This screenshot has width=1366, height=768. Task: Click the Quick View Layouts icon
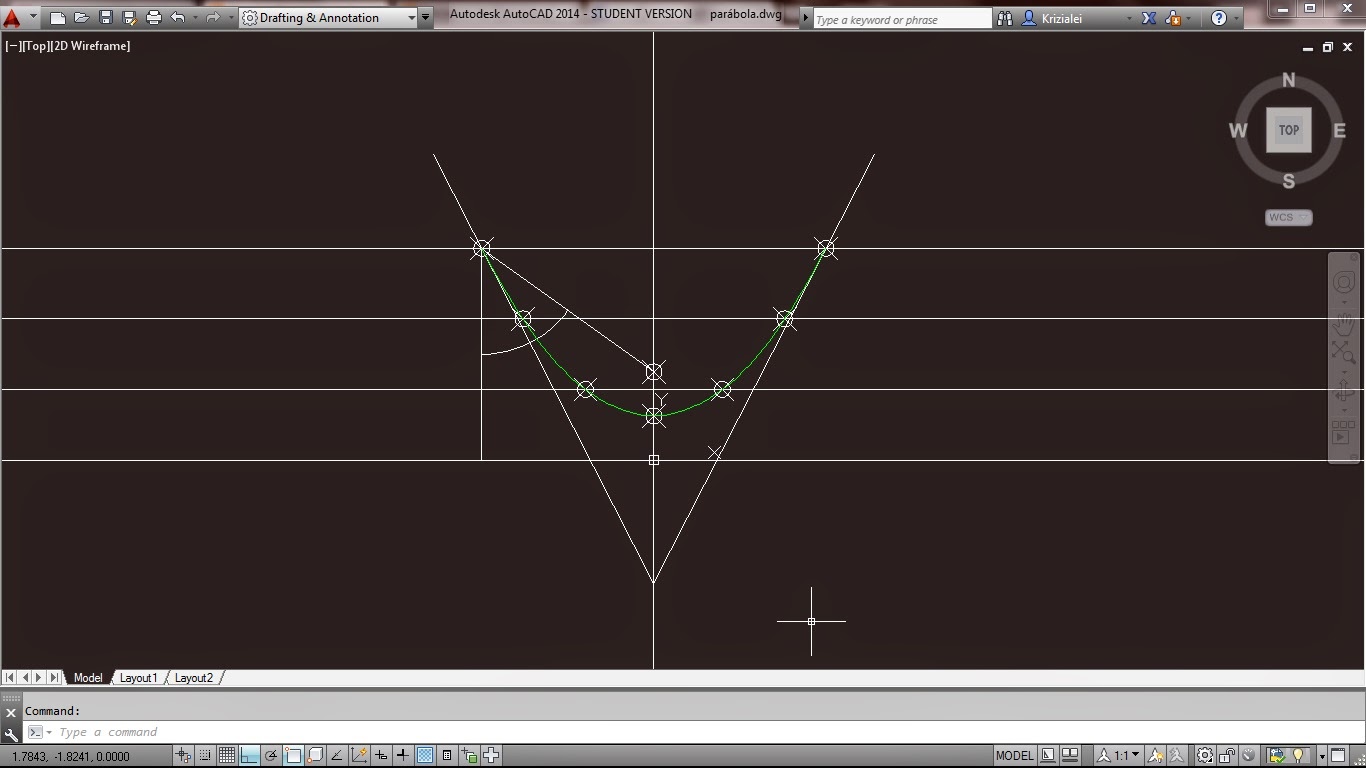point(1047,756)
